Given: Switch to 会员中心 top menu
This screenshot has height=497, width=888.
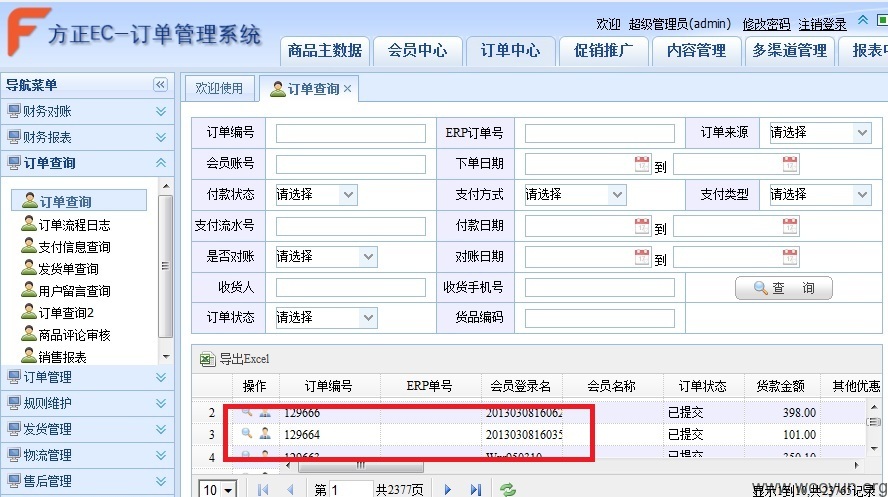Looking at the screenshot, I should tap(417, 51).
